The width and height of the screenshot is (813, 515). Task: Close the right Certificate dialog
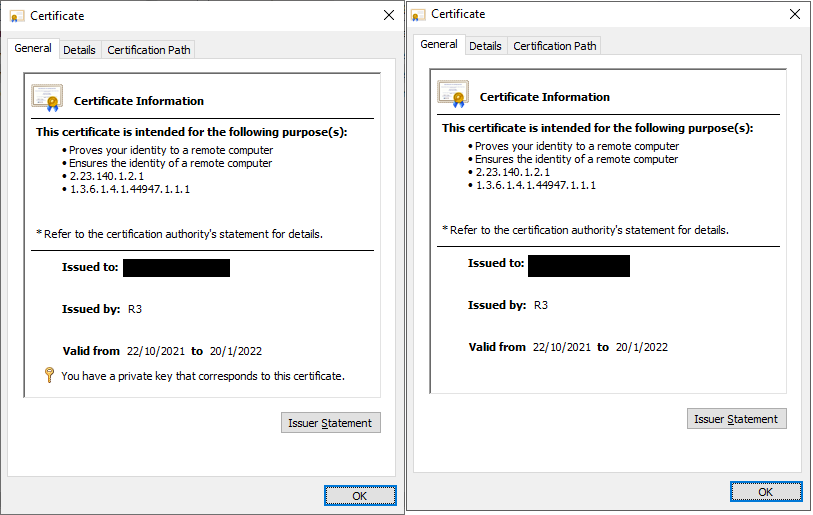(794, 14)
